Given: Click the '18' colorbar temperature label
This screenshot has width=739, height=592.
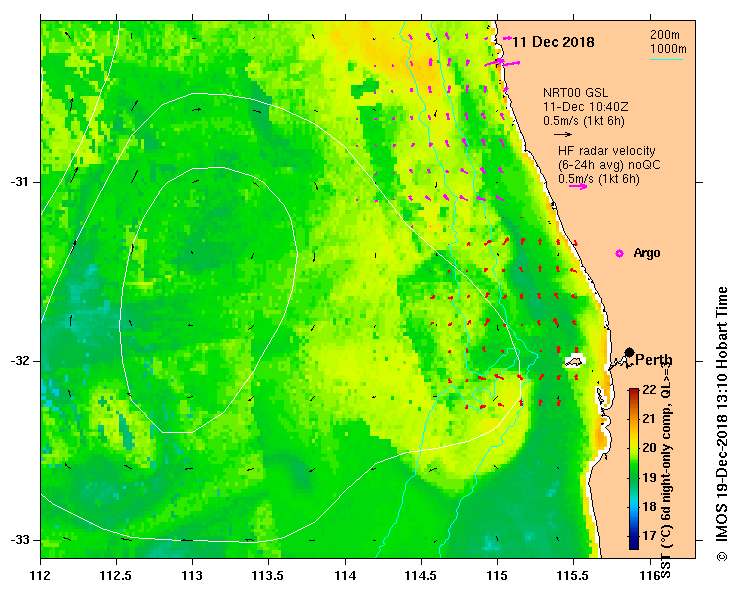Looking at the screenshot, I should pos(649,506).
